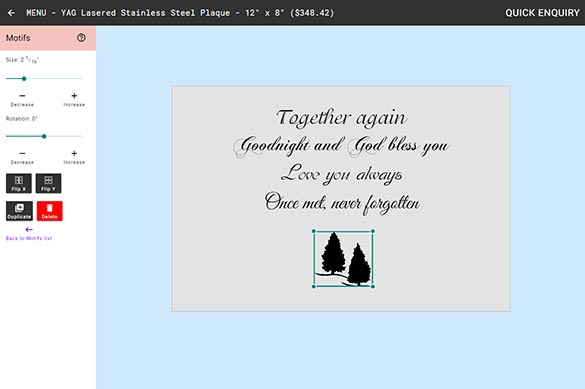The height and width of the screenshot is (389, 585).
Task: Click the back arrow in top bar
Action: pos(11,13)
